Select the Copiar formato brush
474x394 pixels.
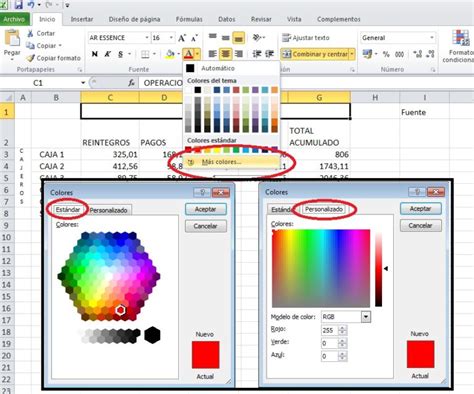(31, 58)
